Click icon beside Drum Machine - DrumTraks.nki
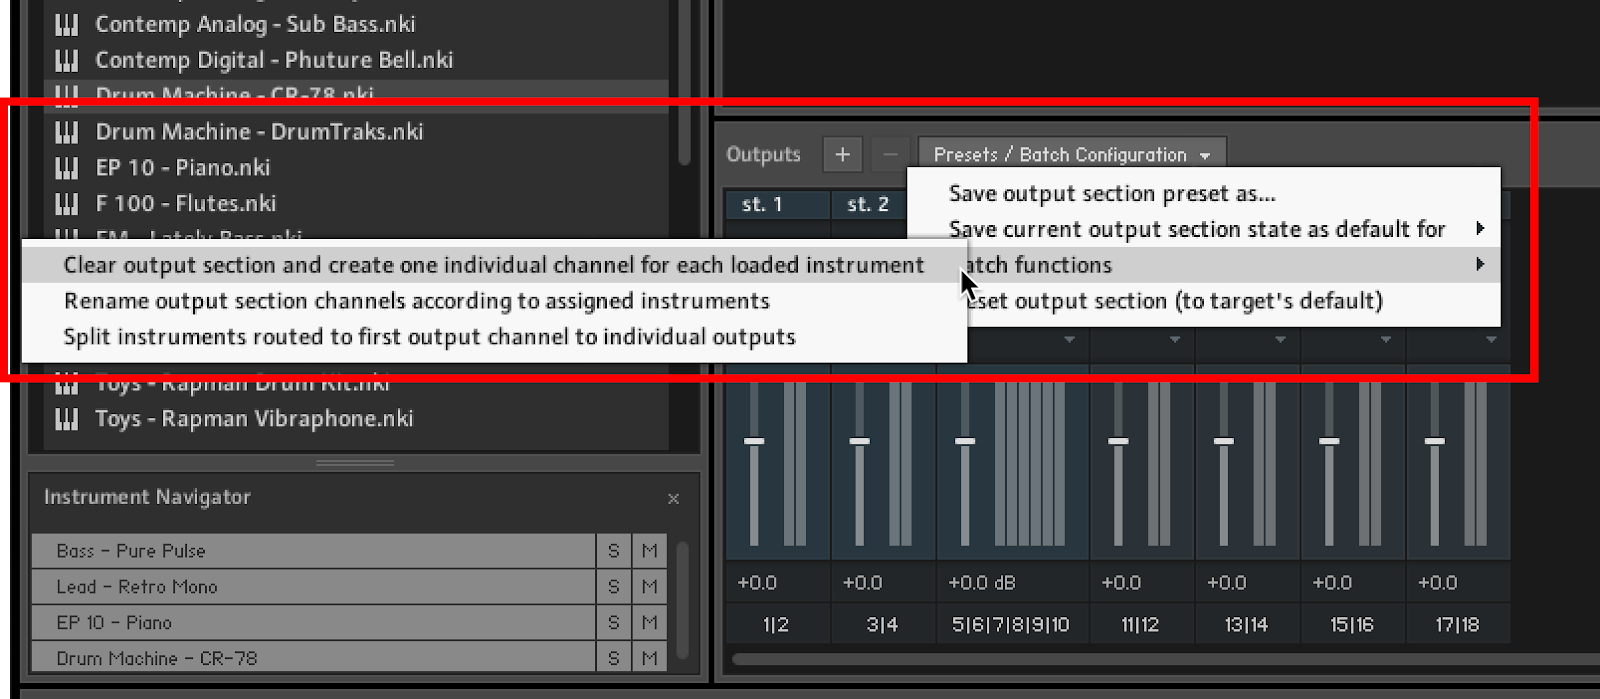This screenshot has width=1600, height=699. 66,132
